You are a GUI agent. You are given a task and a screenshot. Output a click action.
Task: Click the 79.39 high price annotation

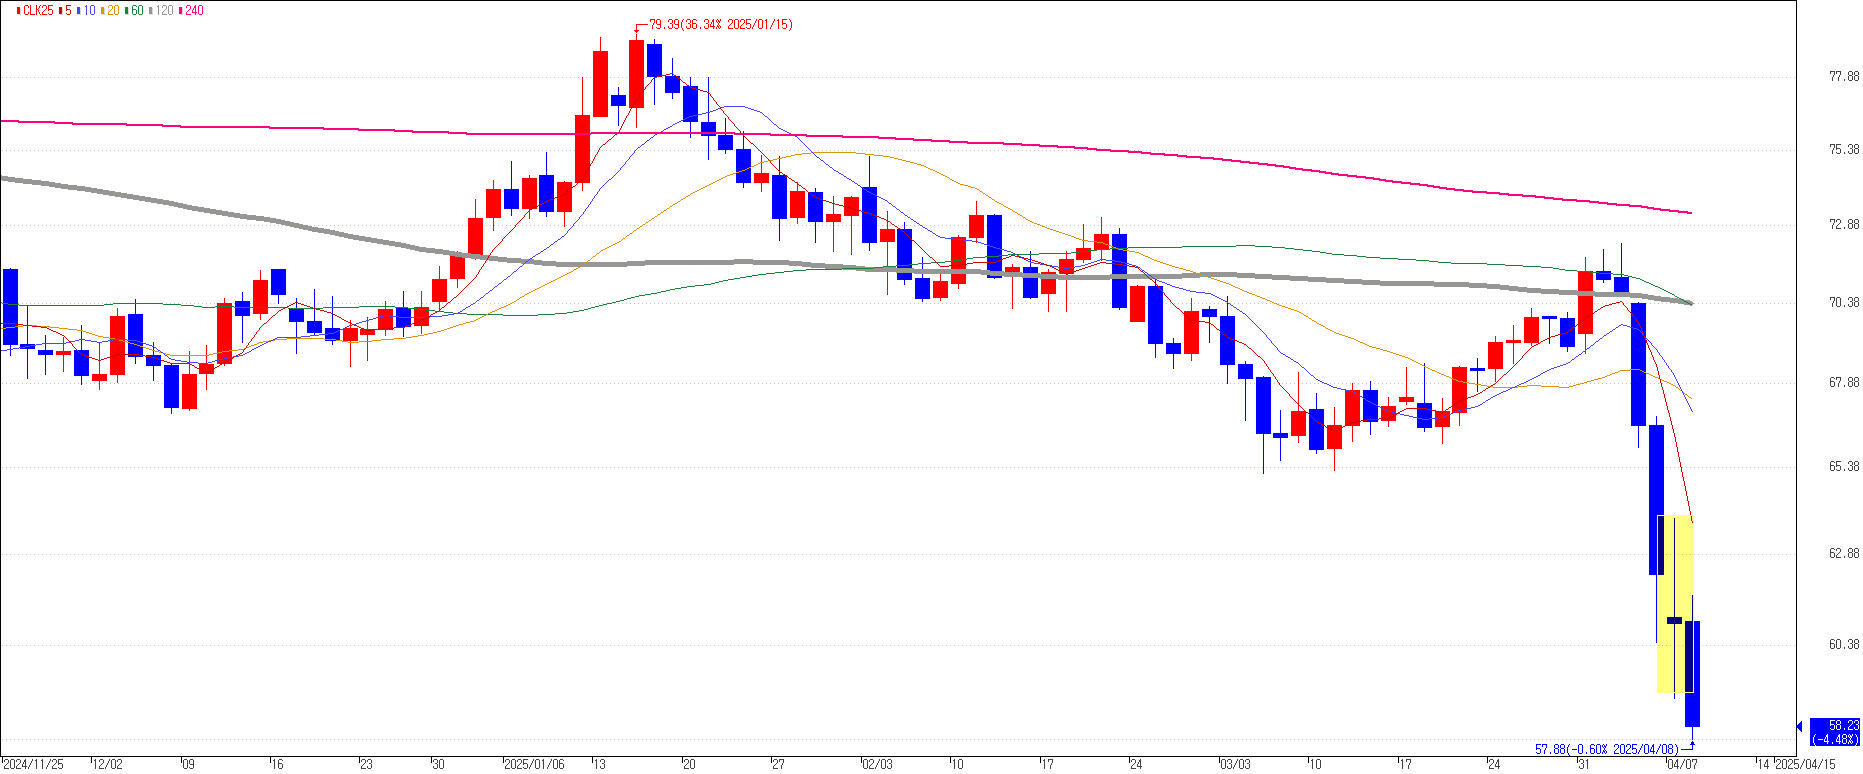(720, 24)
